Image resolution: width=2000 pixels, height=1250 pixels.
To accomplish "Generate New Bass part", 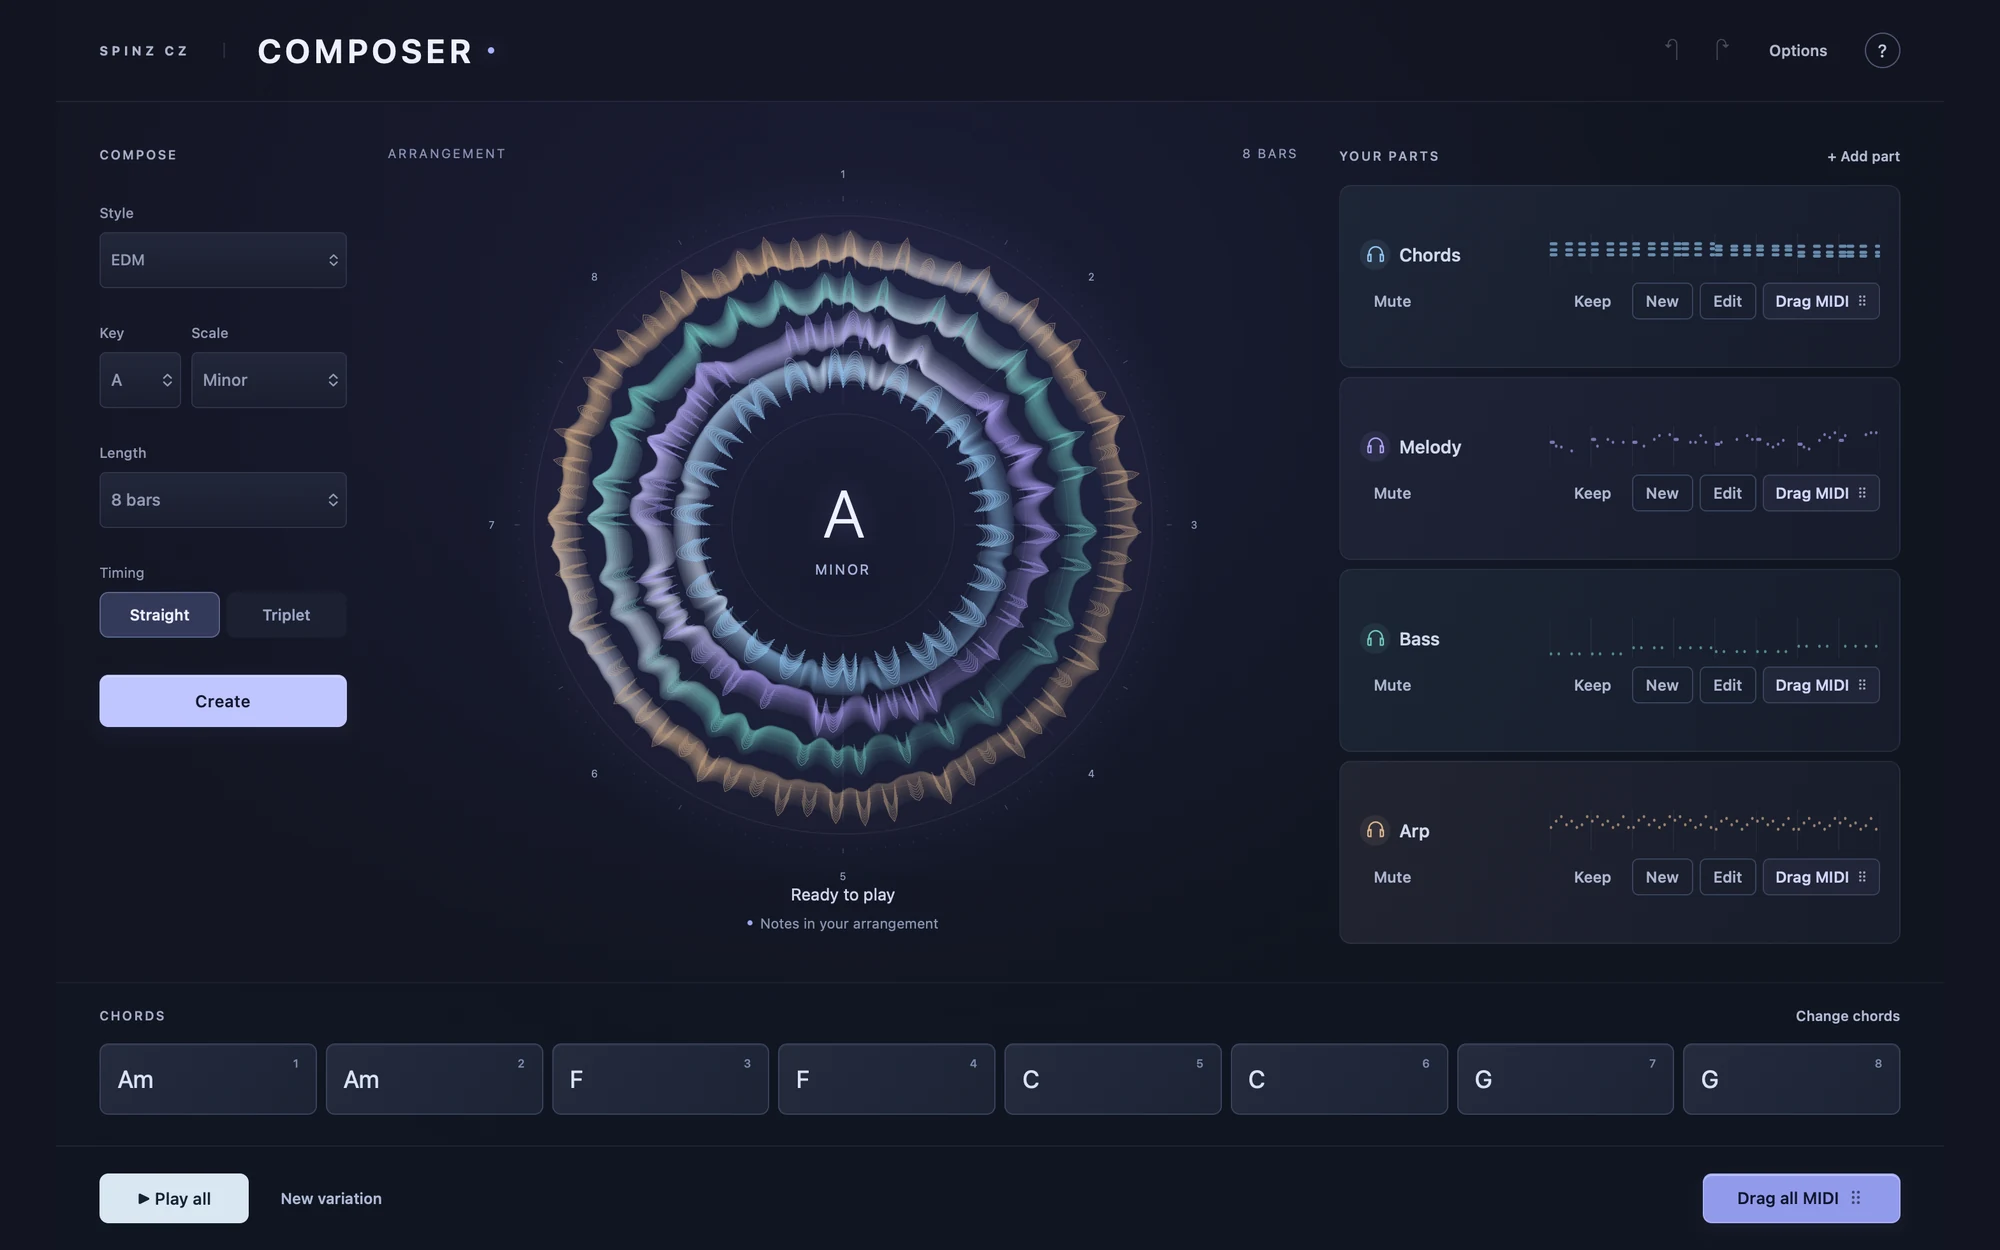I will coord(1662,685).
